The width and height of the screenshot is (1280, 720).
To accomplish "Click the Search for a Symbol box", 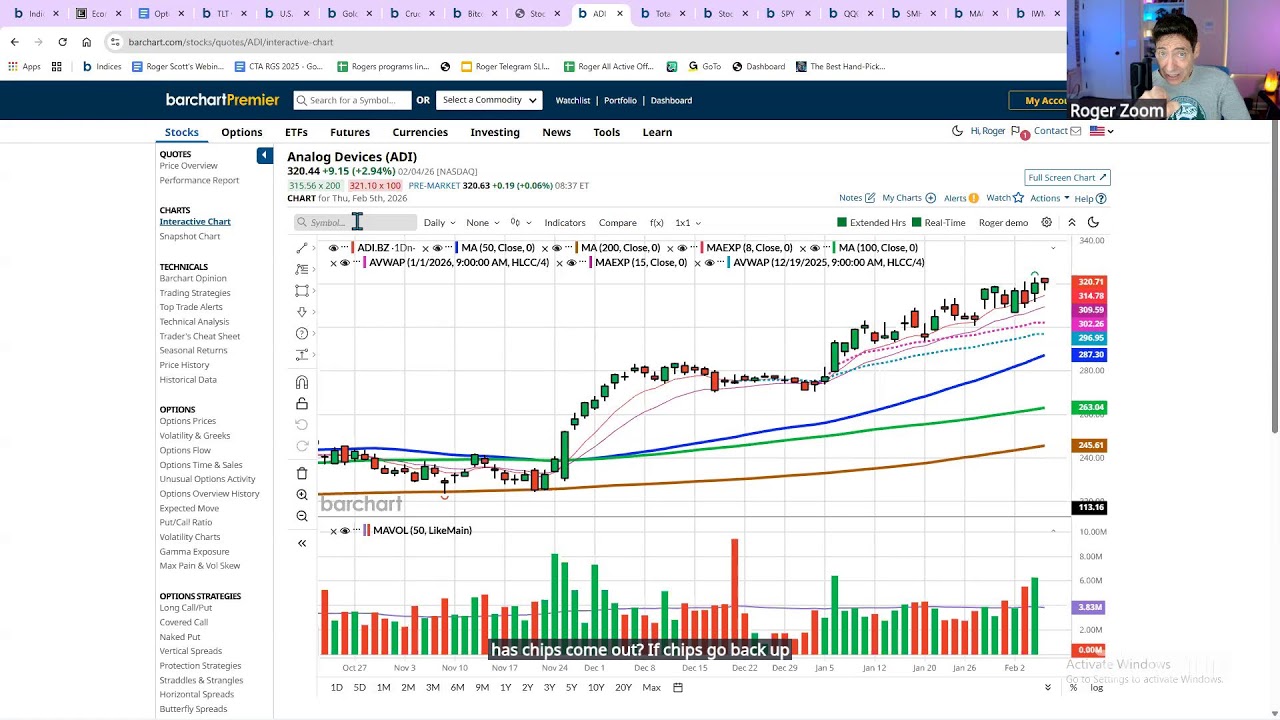I will pyautogui.click(x=352, y=100).
